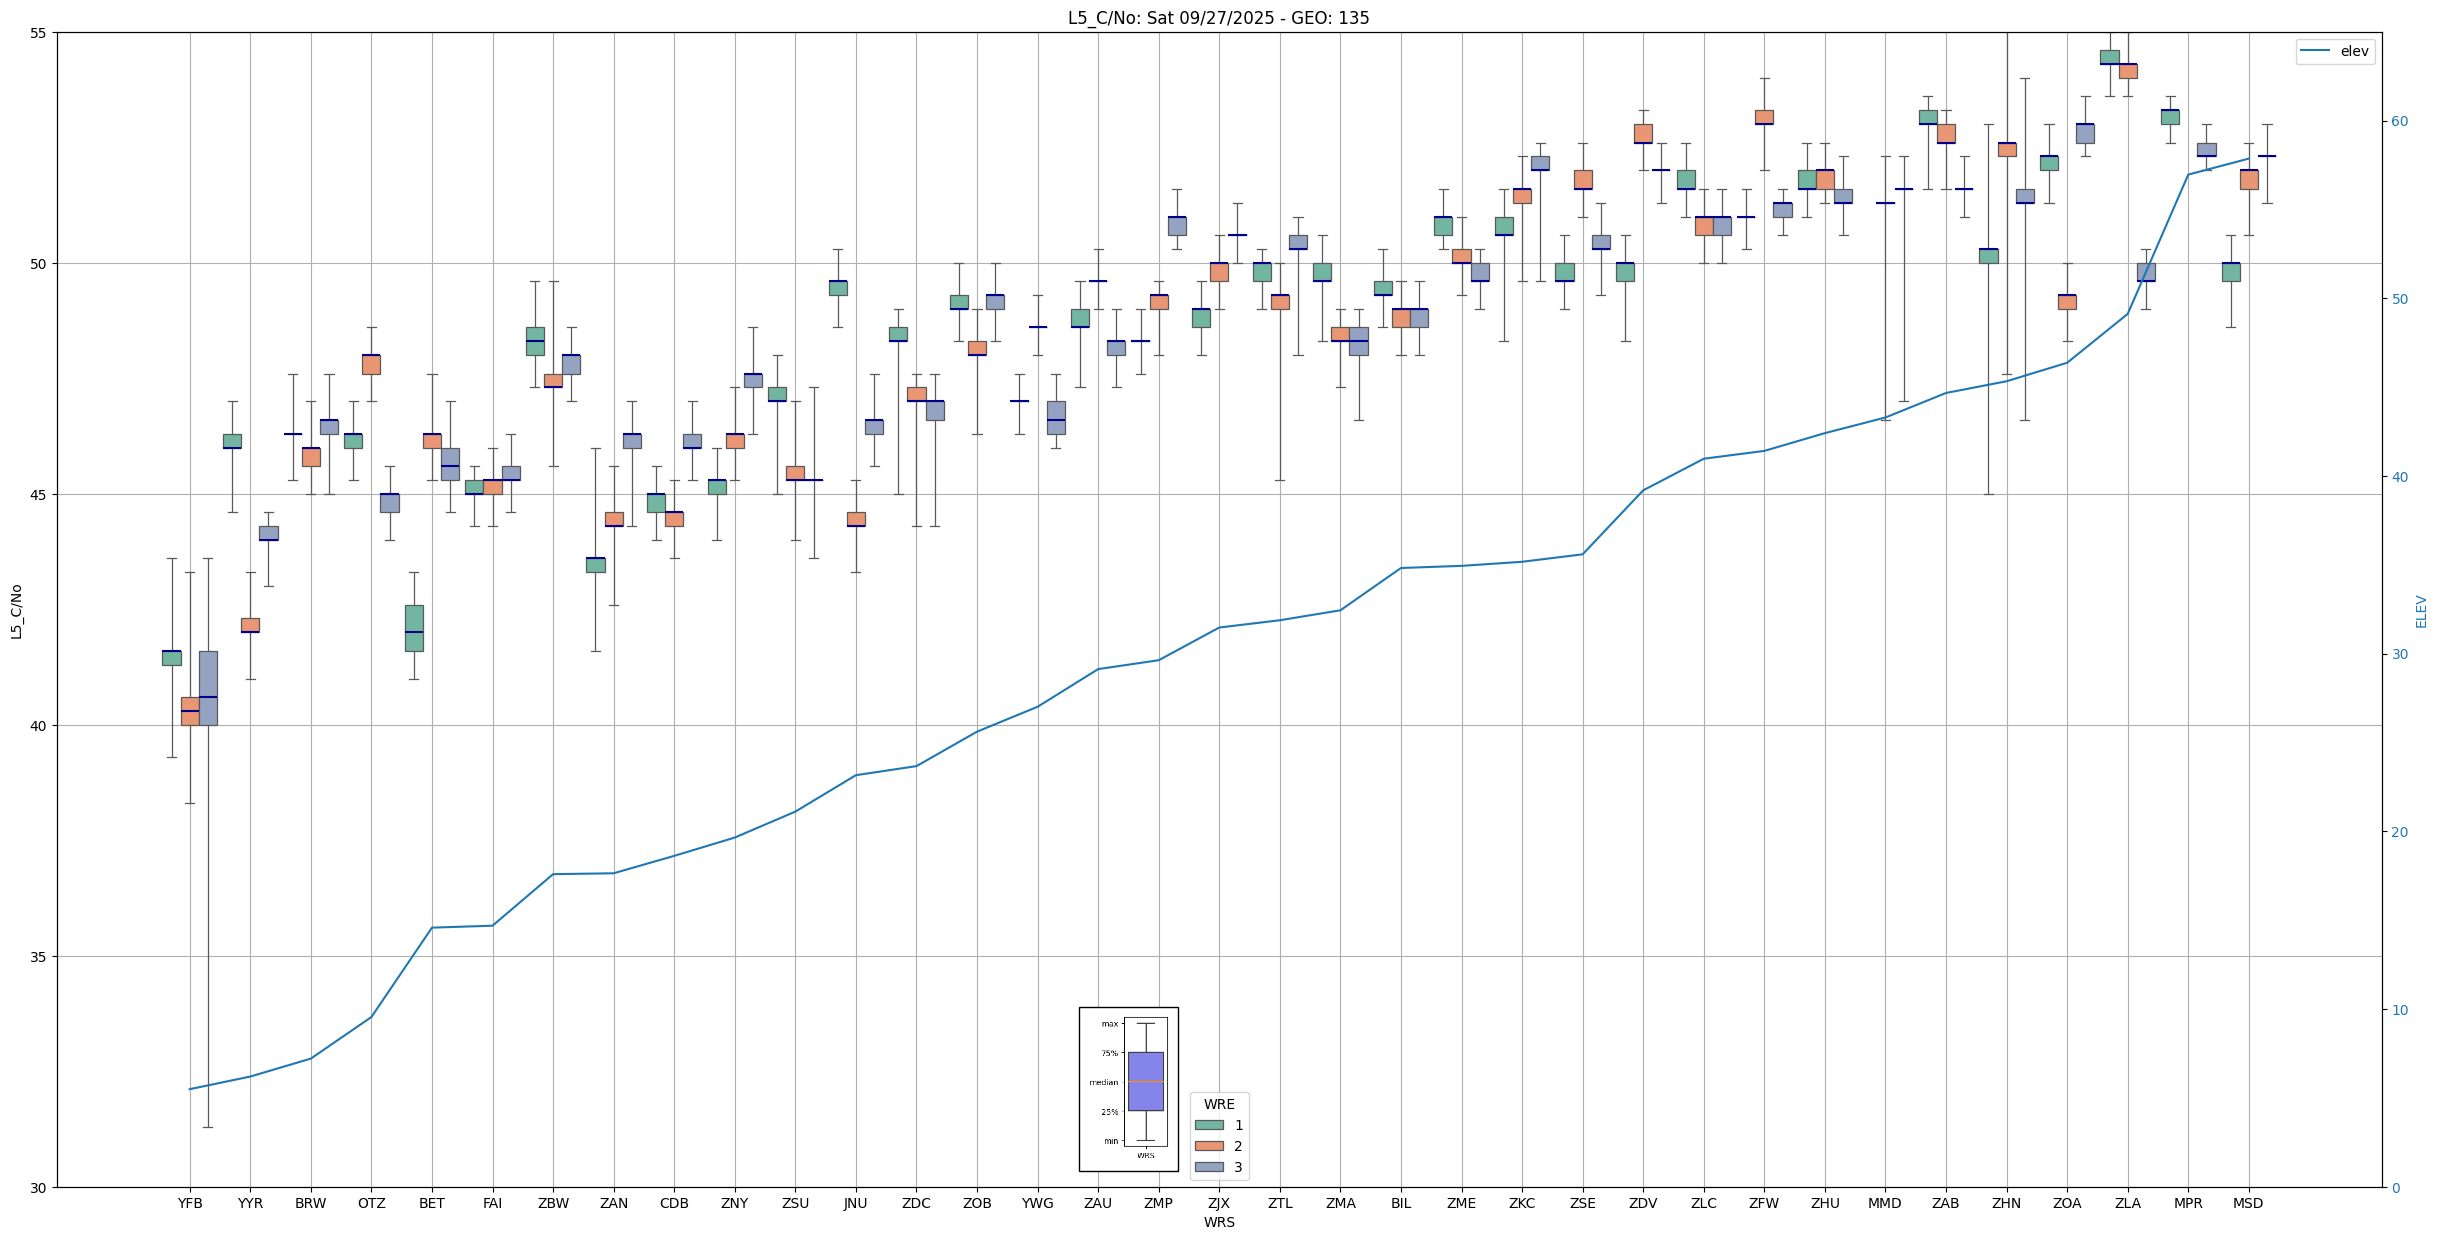Screen dimensions: 2438x1240
Task: Click the elev line legend entry
Action: point(2335,51)
